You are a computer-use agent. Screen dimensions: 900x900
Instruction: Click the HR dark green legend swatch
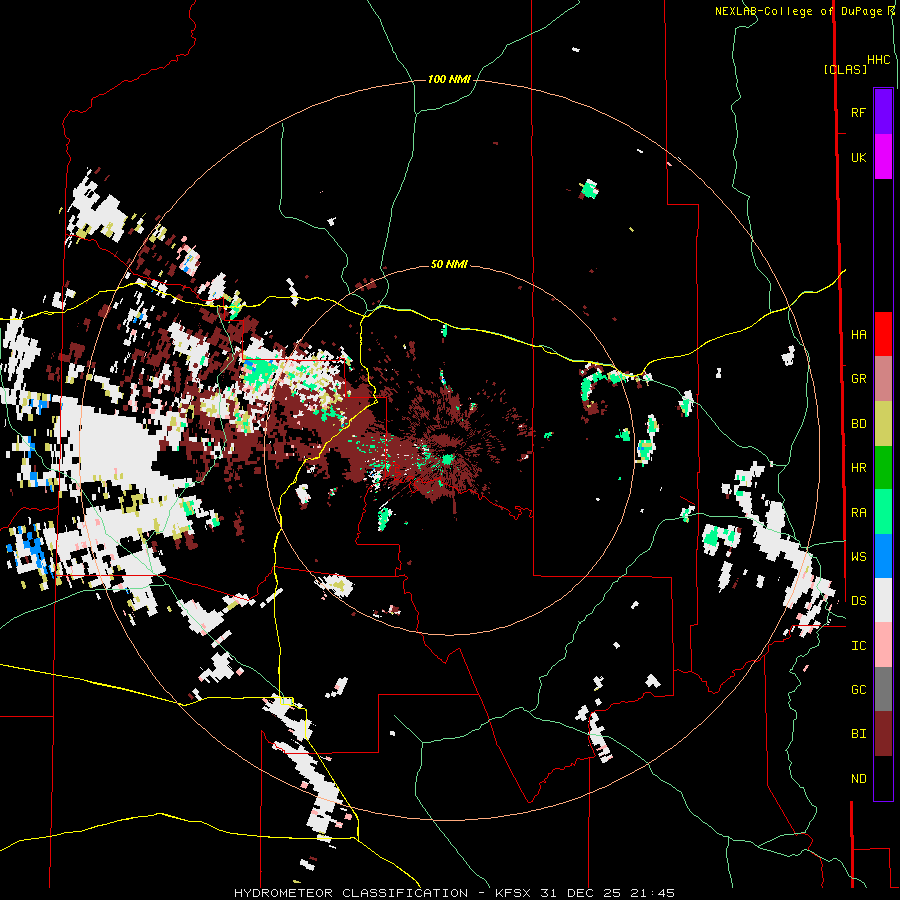pyautogui.click(x=883, y=467)
